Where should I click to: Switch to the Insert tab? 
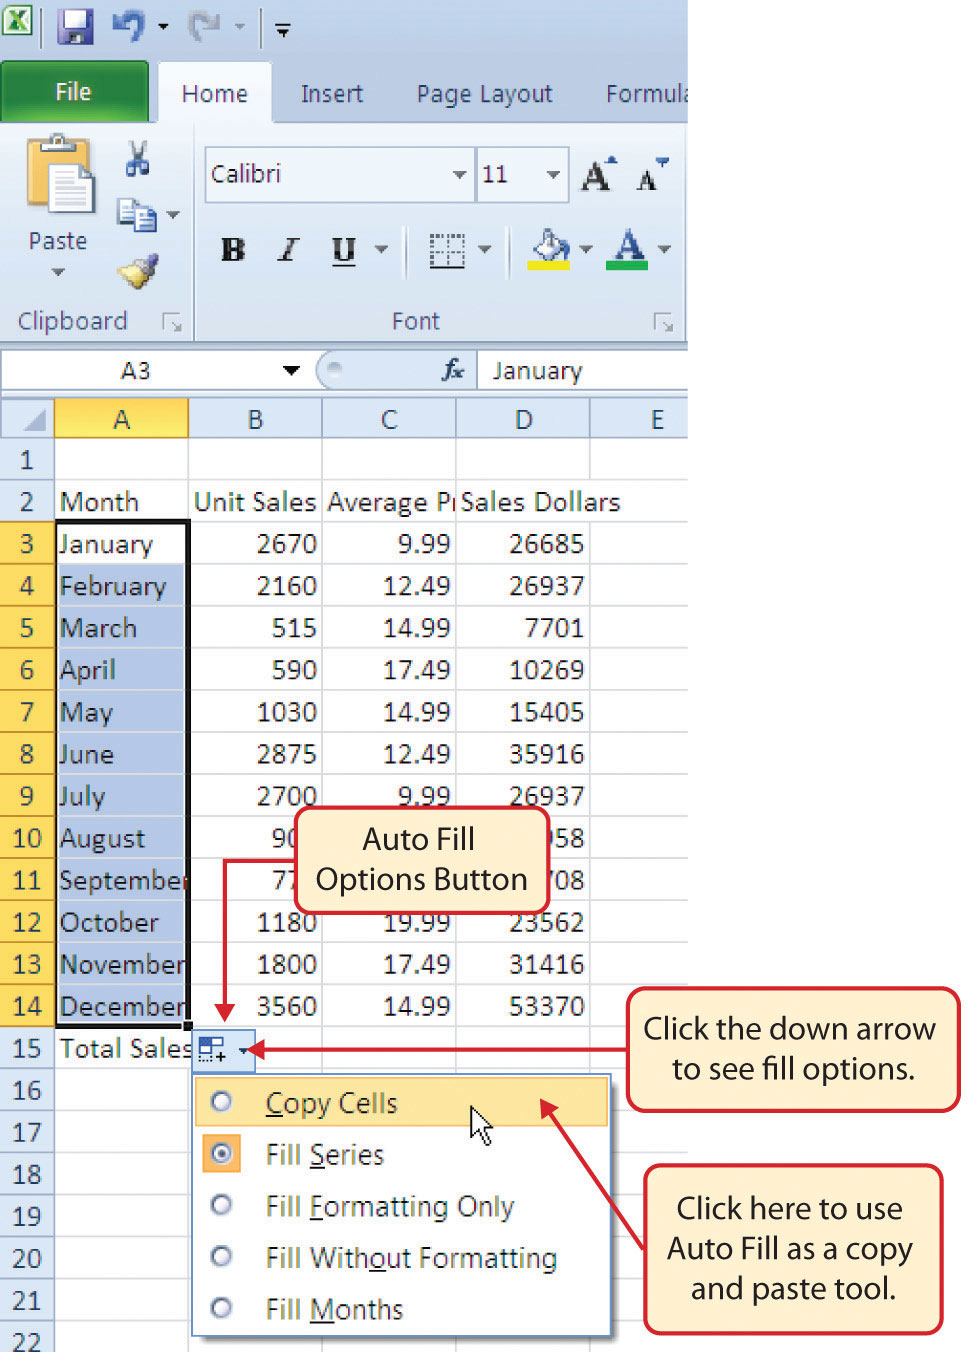(331, 93)
